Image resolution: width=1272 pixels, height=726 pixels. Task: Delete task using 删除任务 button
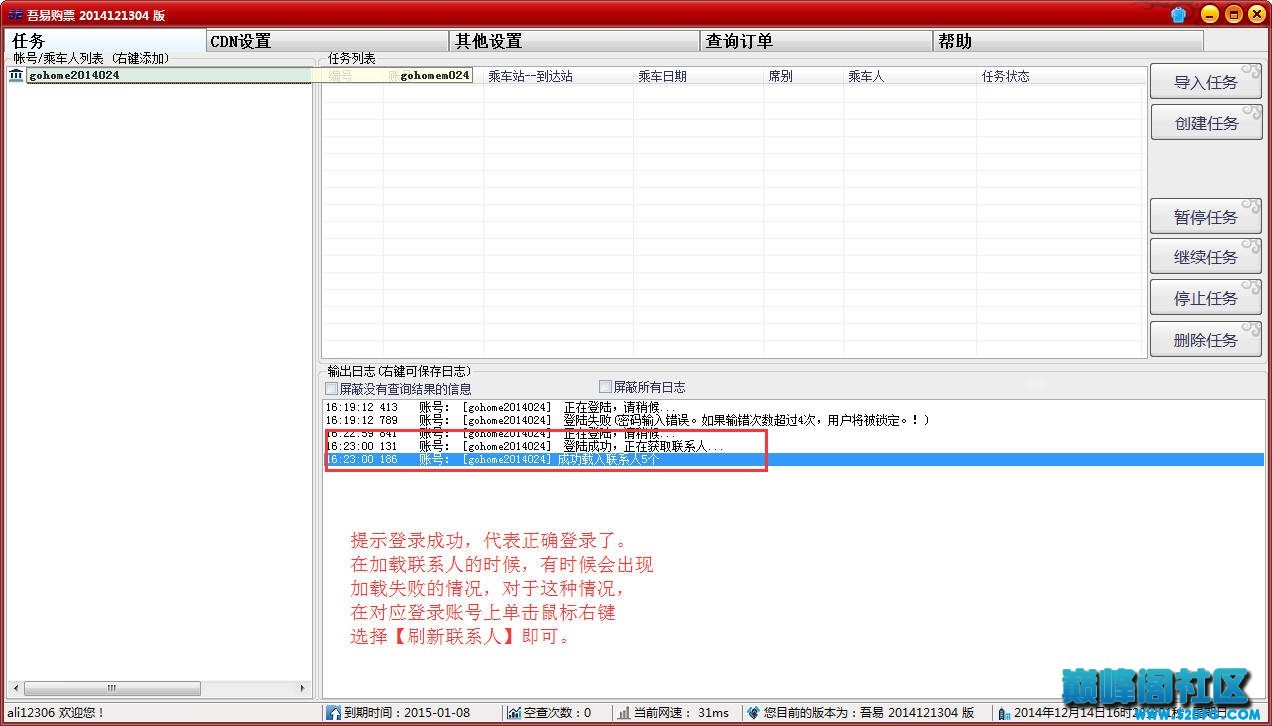coord(1206,340)
